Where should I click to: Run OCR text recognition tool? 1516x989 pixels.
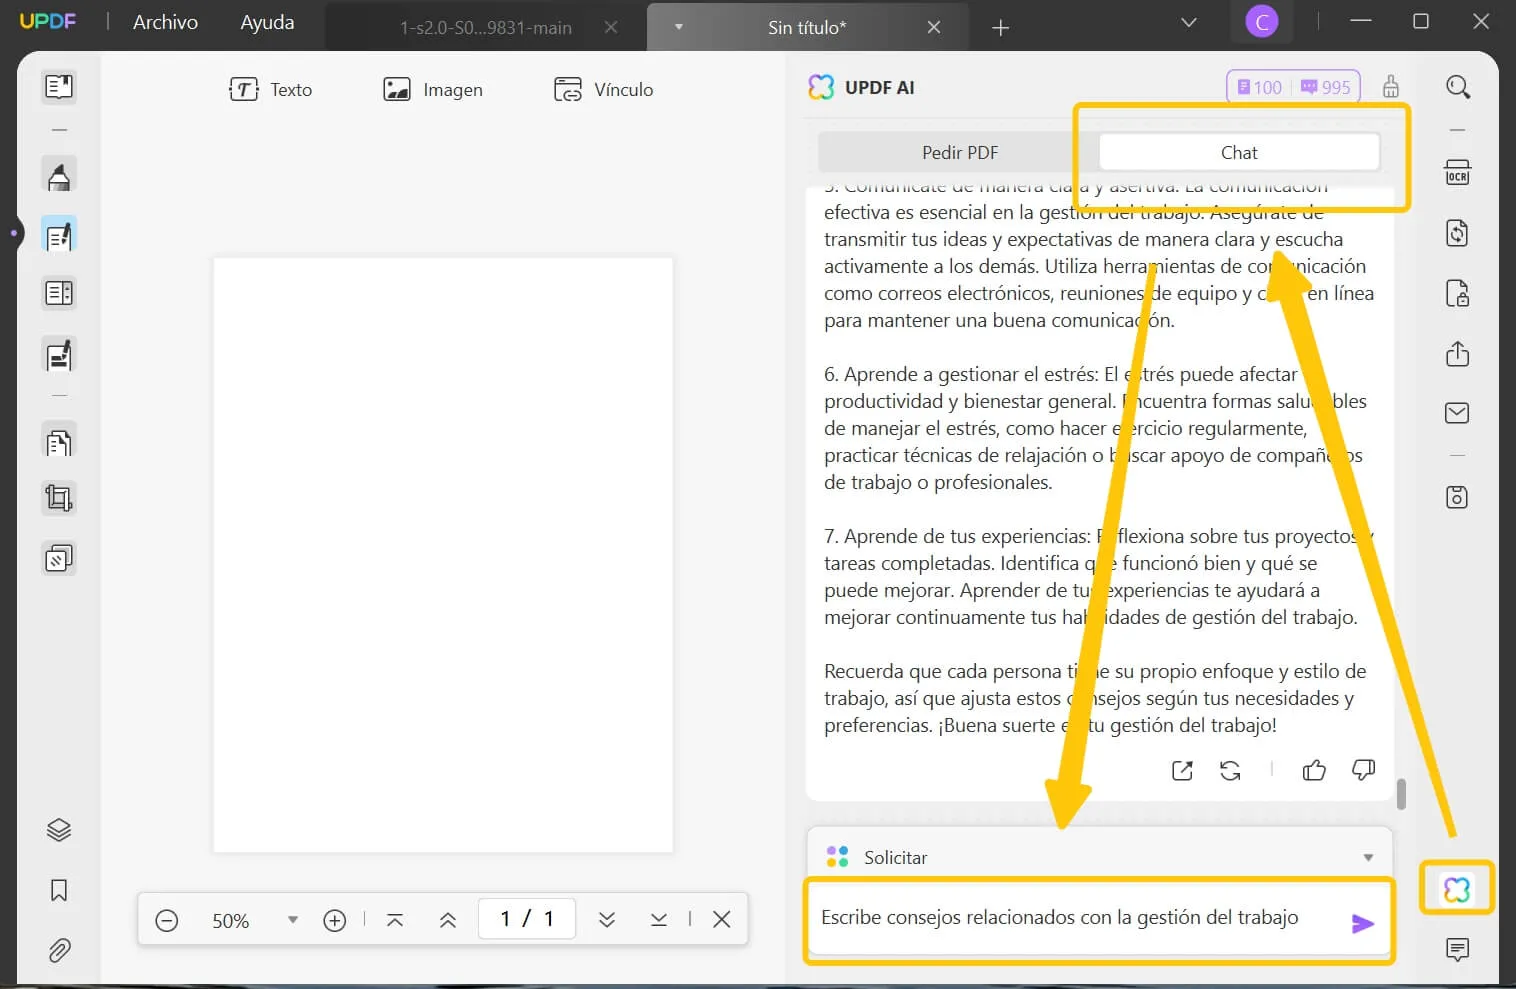pyautogui.click(x=1458, y=172)
